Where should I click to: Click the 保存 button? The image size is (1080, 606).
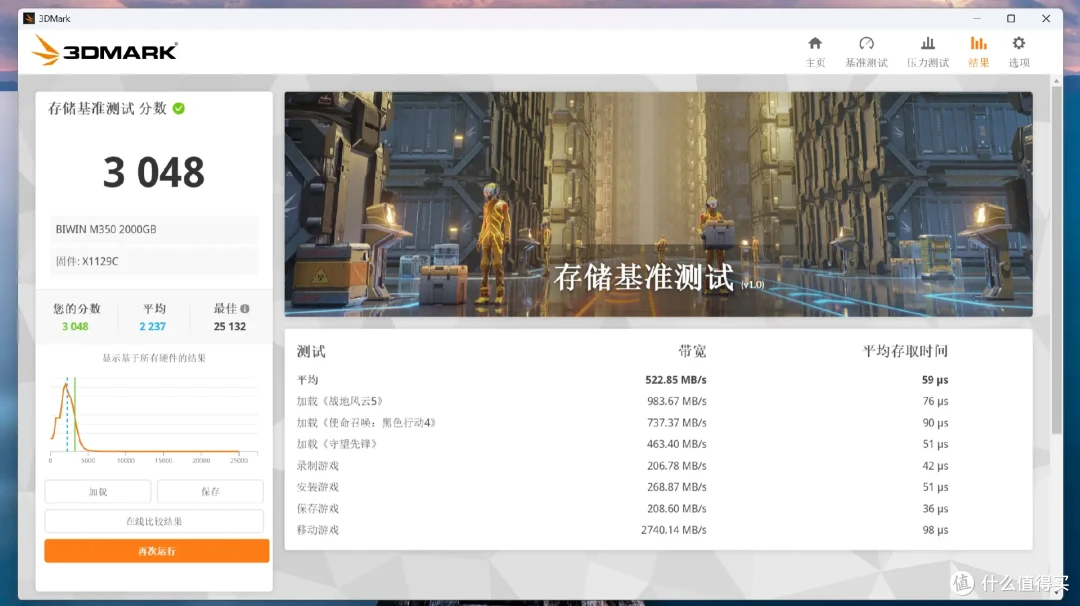point(210,492)
